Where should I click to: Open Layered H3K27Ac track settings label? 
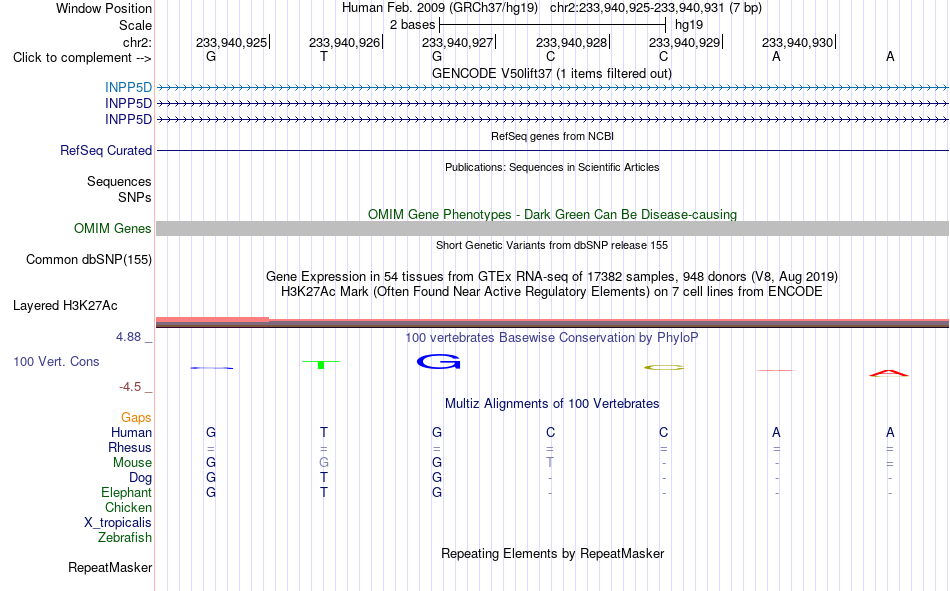pos(65,306)
